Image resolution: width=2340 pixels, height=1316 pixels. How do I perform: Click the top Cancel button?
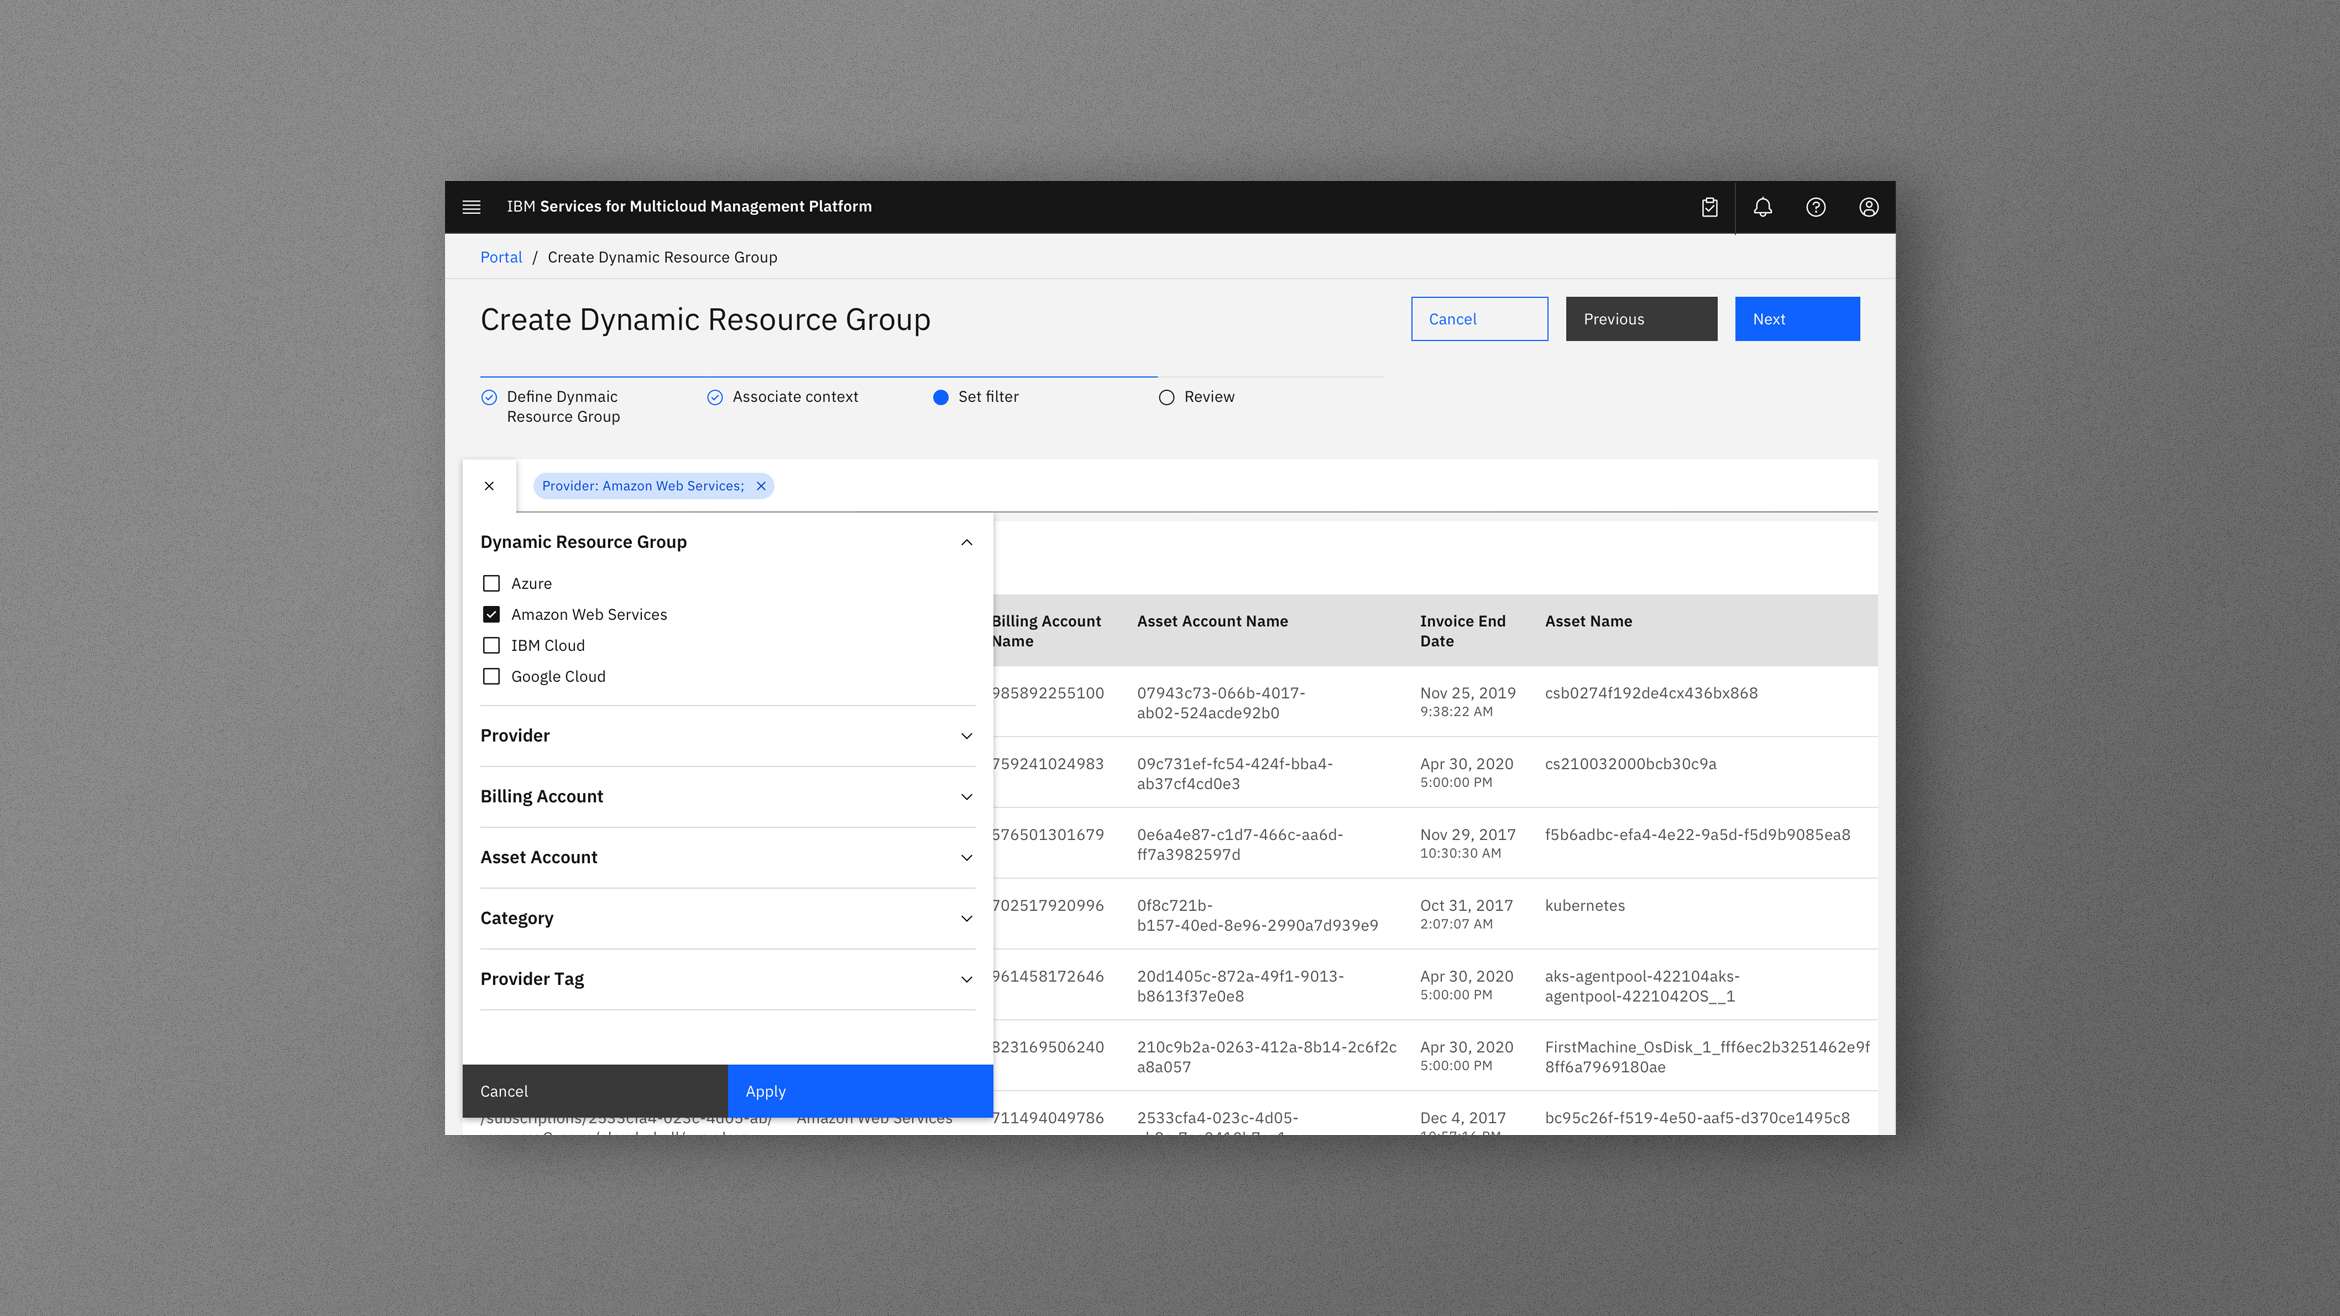[x=1479, y=319]
